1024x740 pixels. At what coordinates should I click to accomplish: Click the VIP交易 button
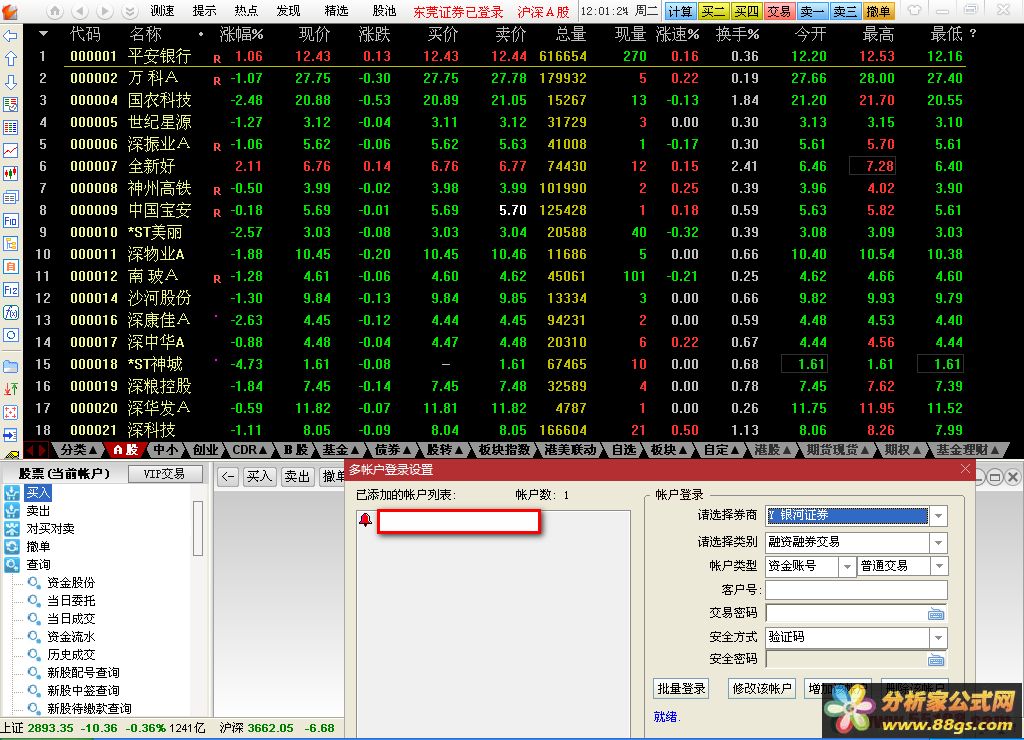pyautogui.click(x=165, y=474)
